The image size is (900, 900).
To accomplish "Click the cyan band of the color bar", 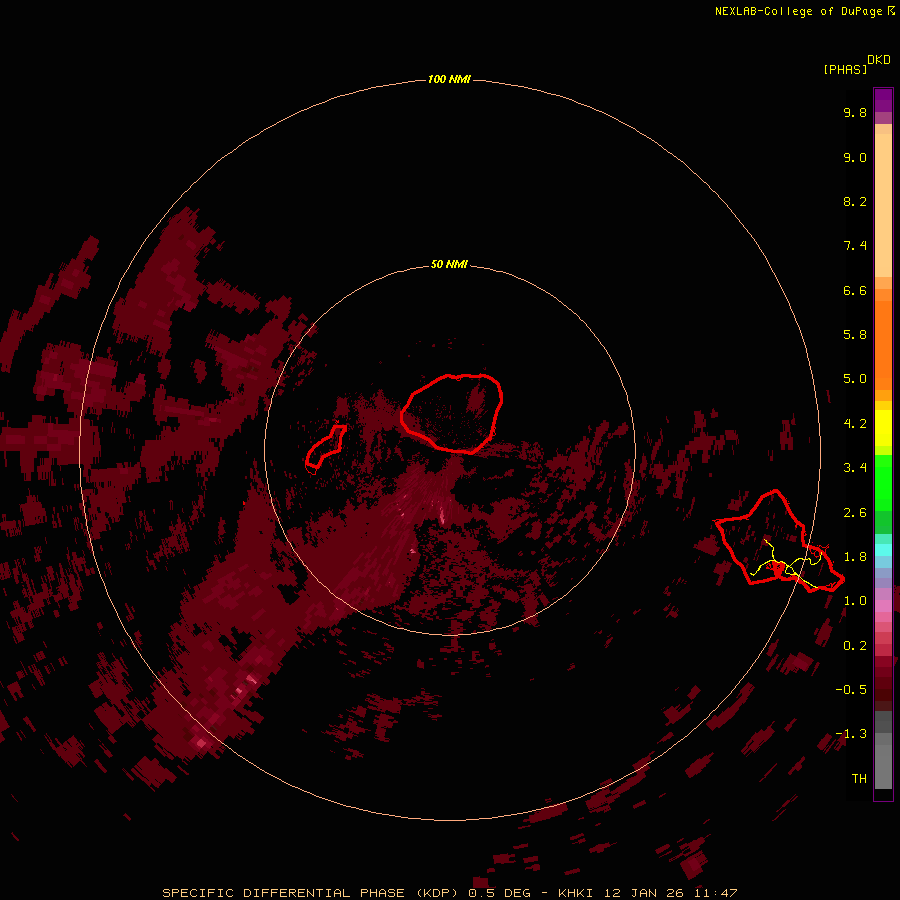I will pos(883,549).
